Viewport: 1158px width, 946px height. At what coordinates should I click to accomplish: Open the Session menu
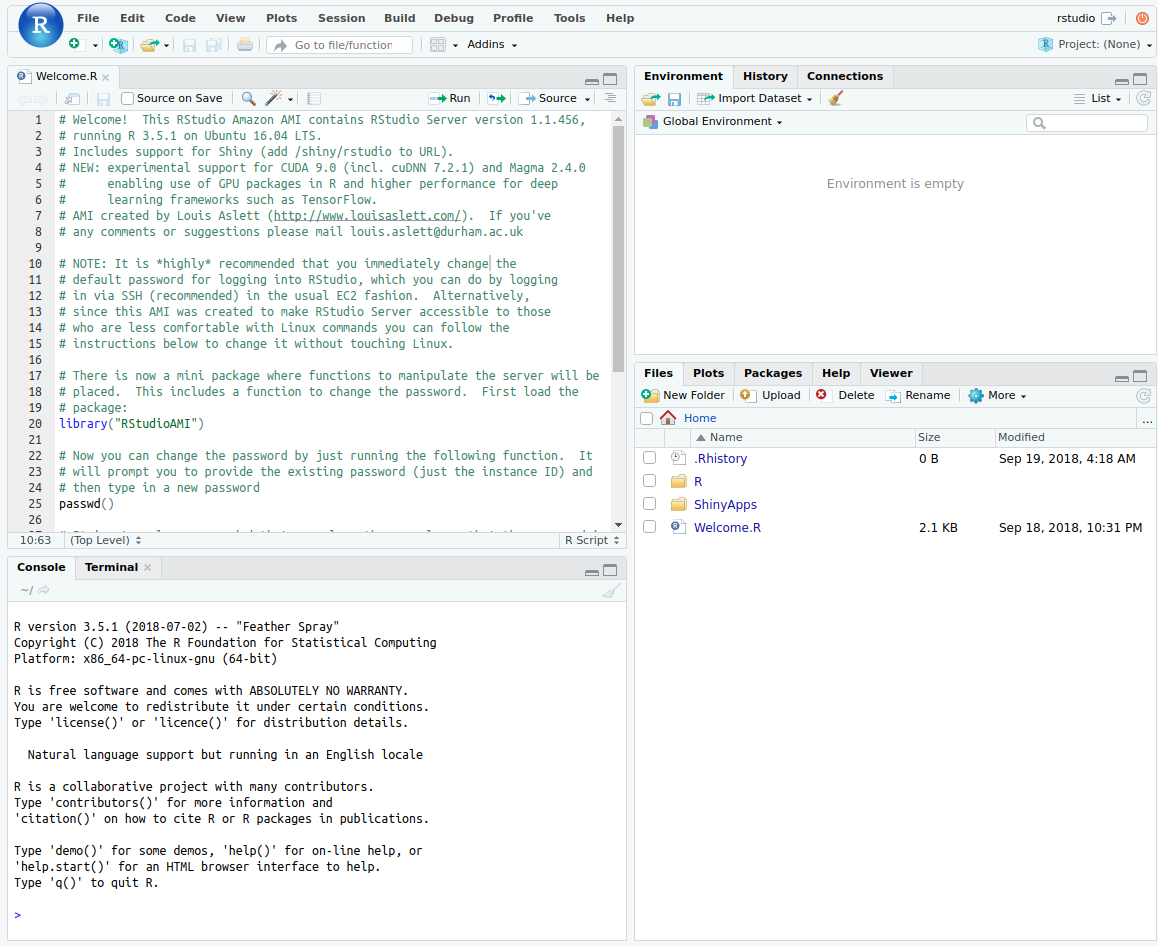(341, 18)
